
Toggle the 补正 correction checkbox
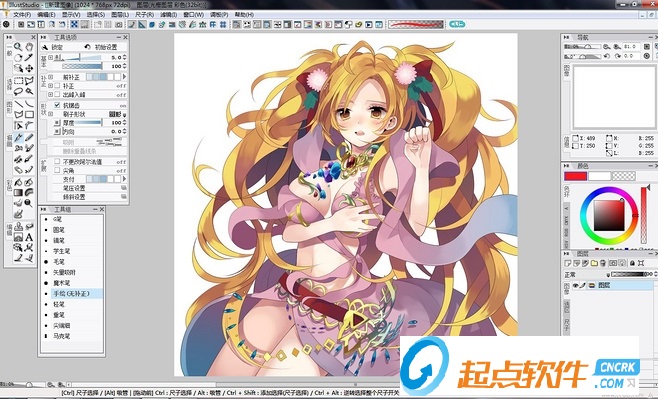pyautogui.click(x=57, y=86)
